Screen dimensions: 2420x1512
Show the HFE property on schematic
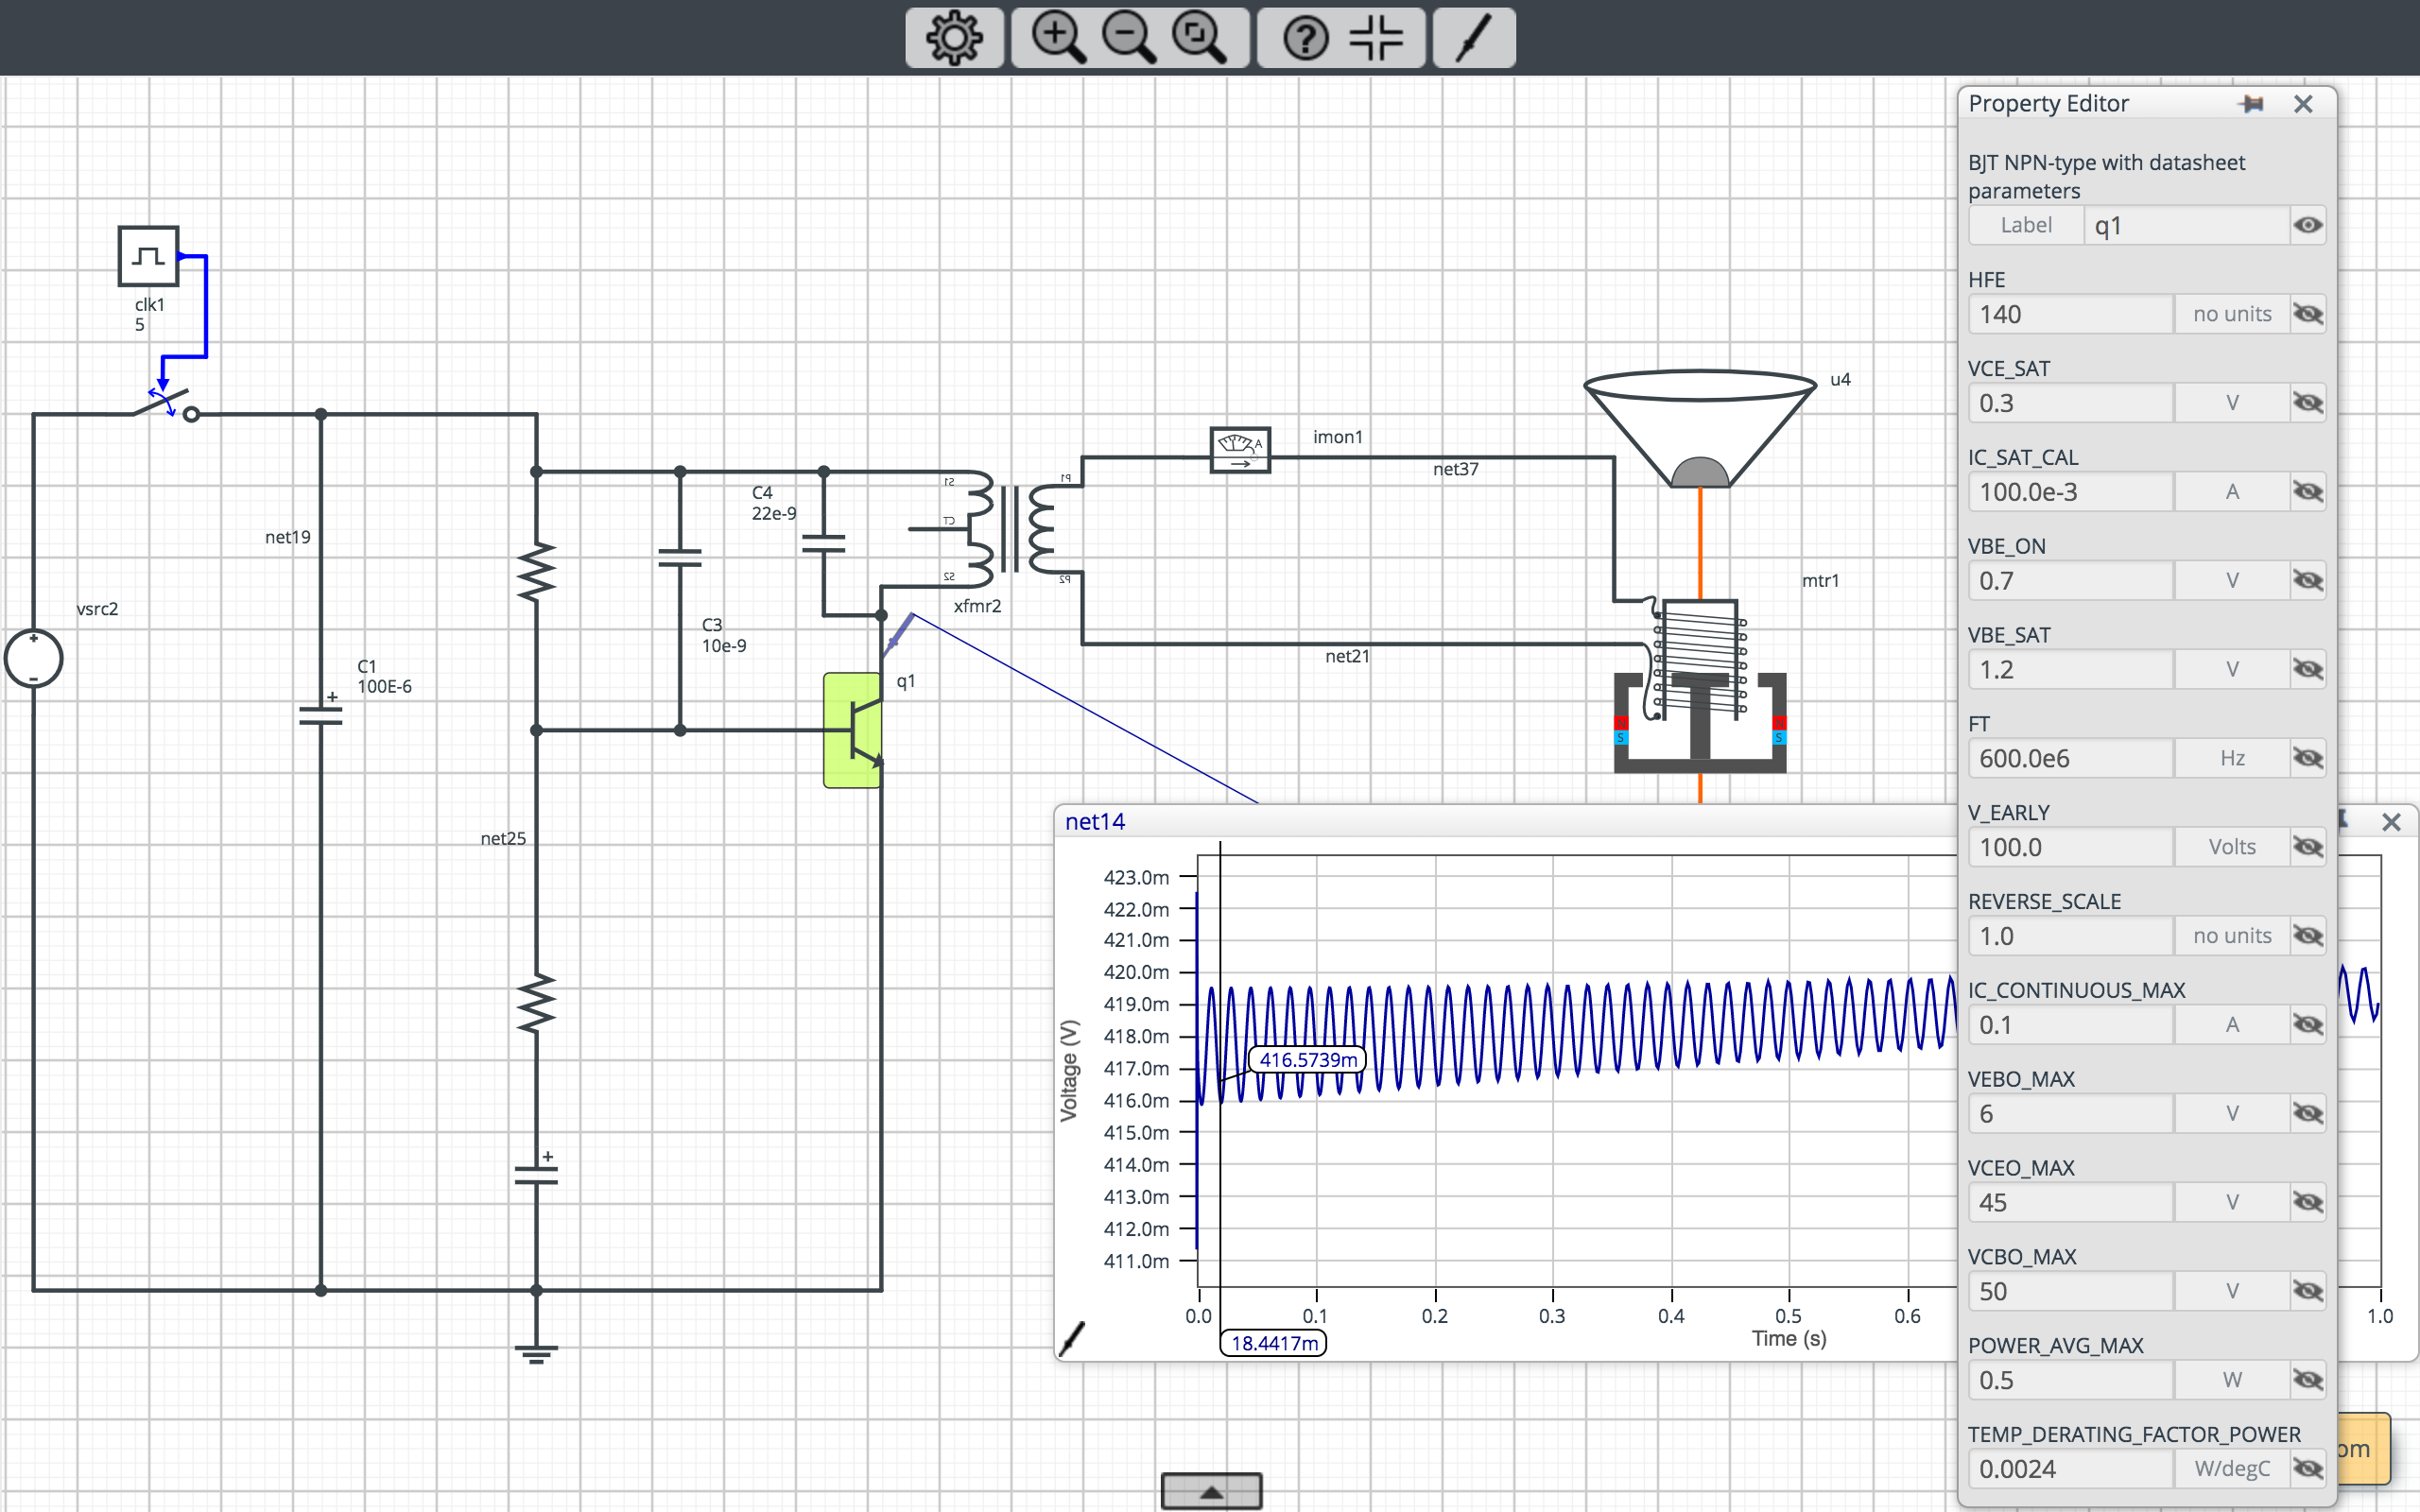[2307, 315]
